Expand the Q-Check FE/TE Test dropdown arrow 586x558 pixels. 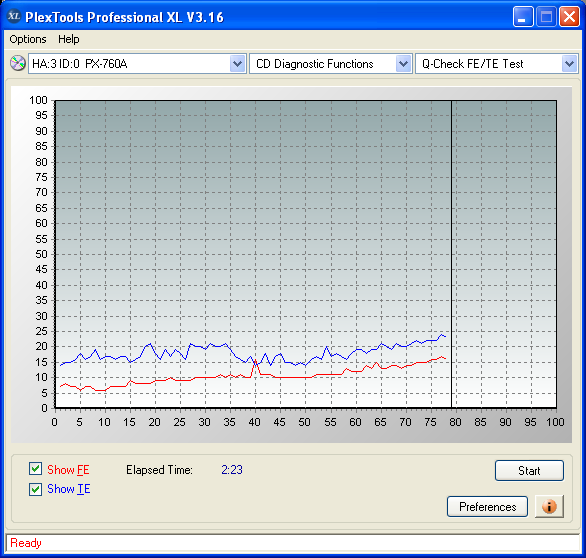(x=570, y=64)
